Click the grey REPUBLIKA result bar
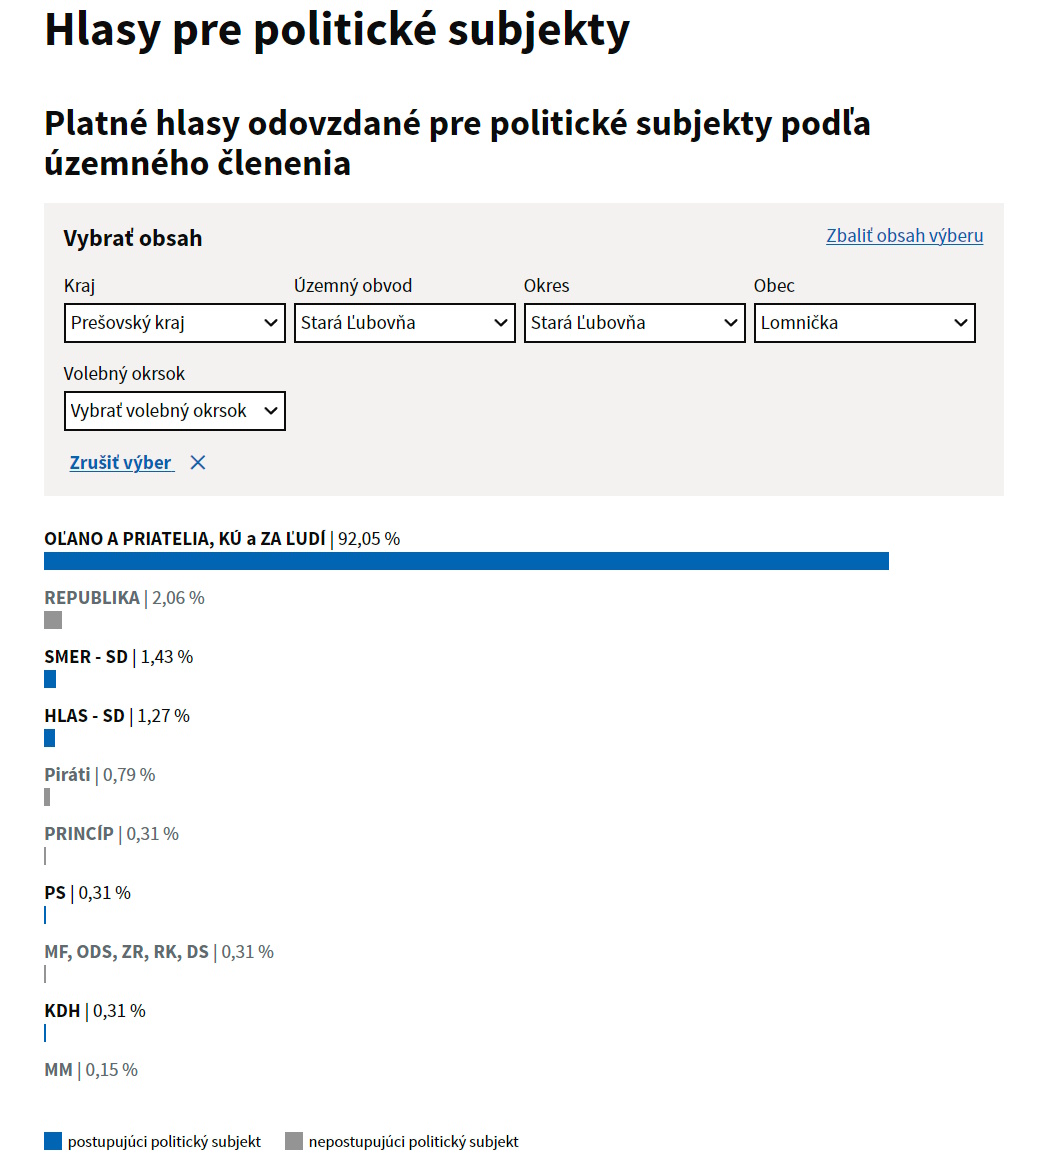The image size is (1049, 1168). tap(53, 620)
